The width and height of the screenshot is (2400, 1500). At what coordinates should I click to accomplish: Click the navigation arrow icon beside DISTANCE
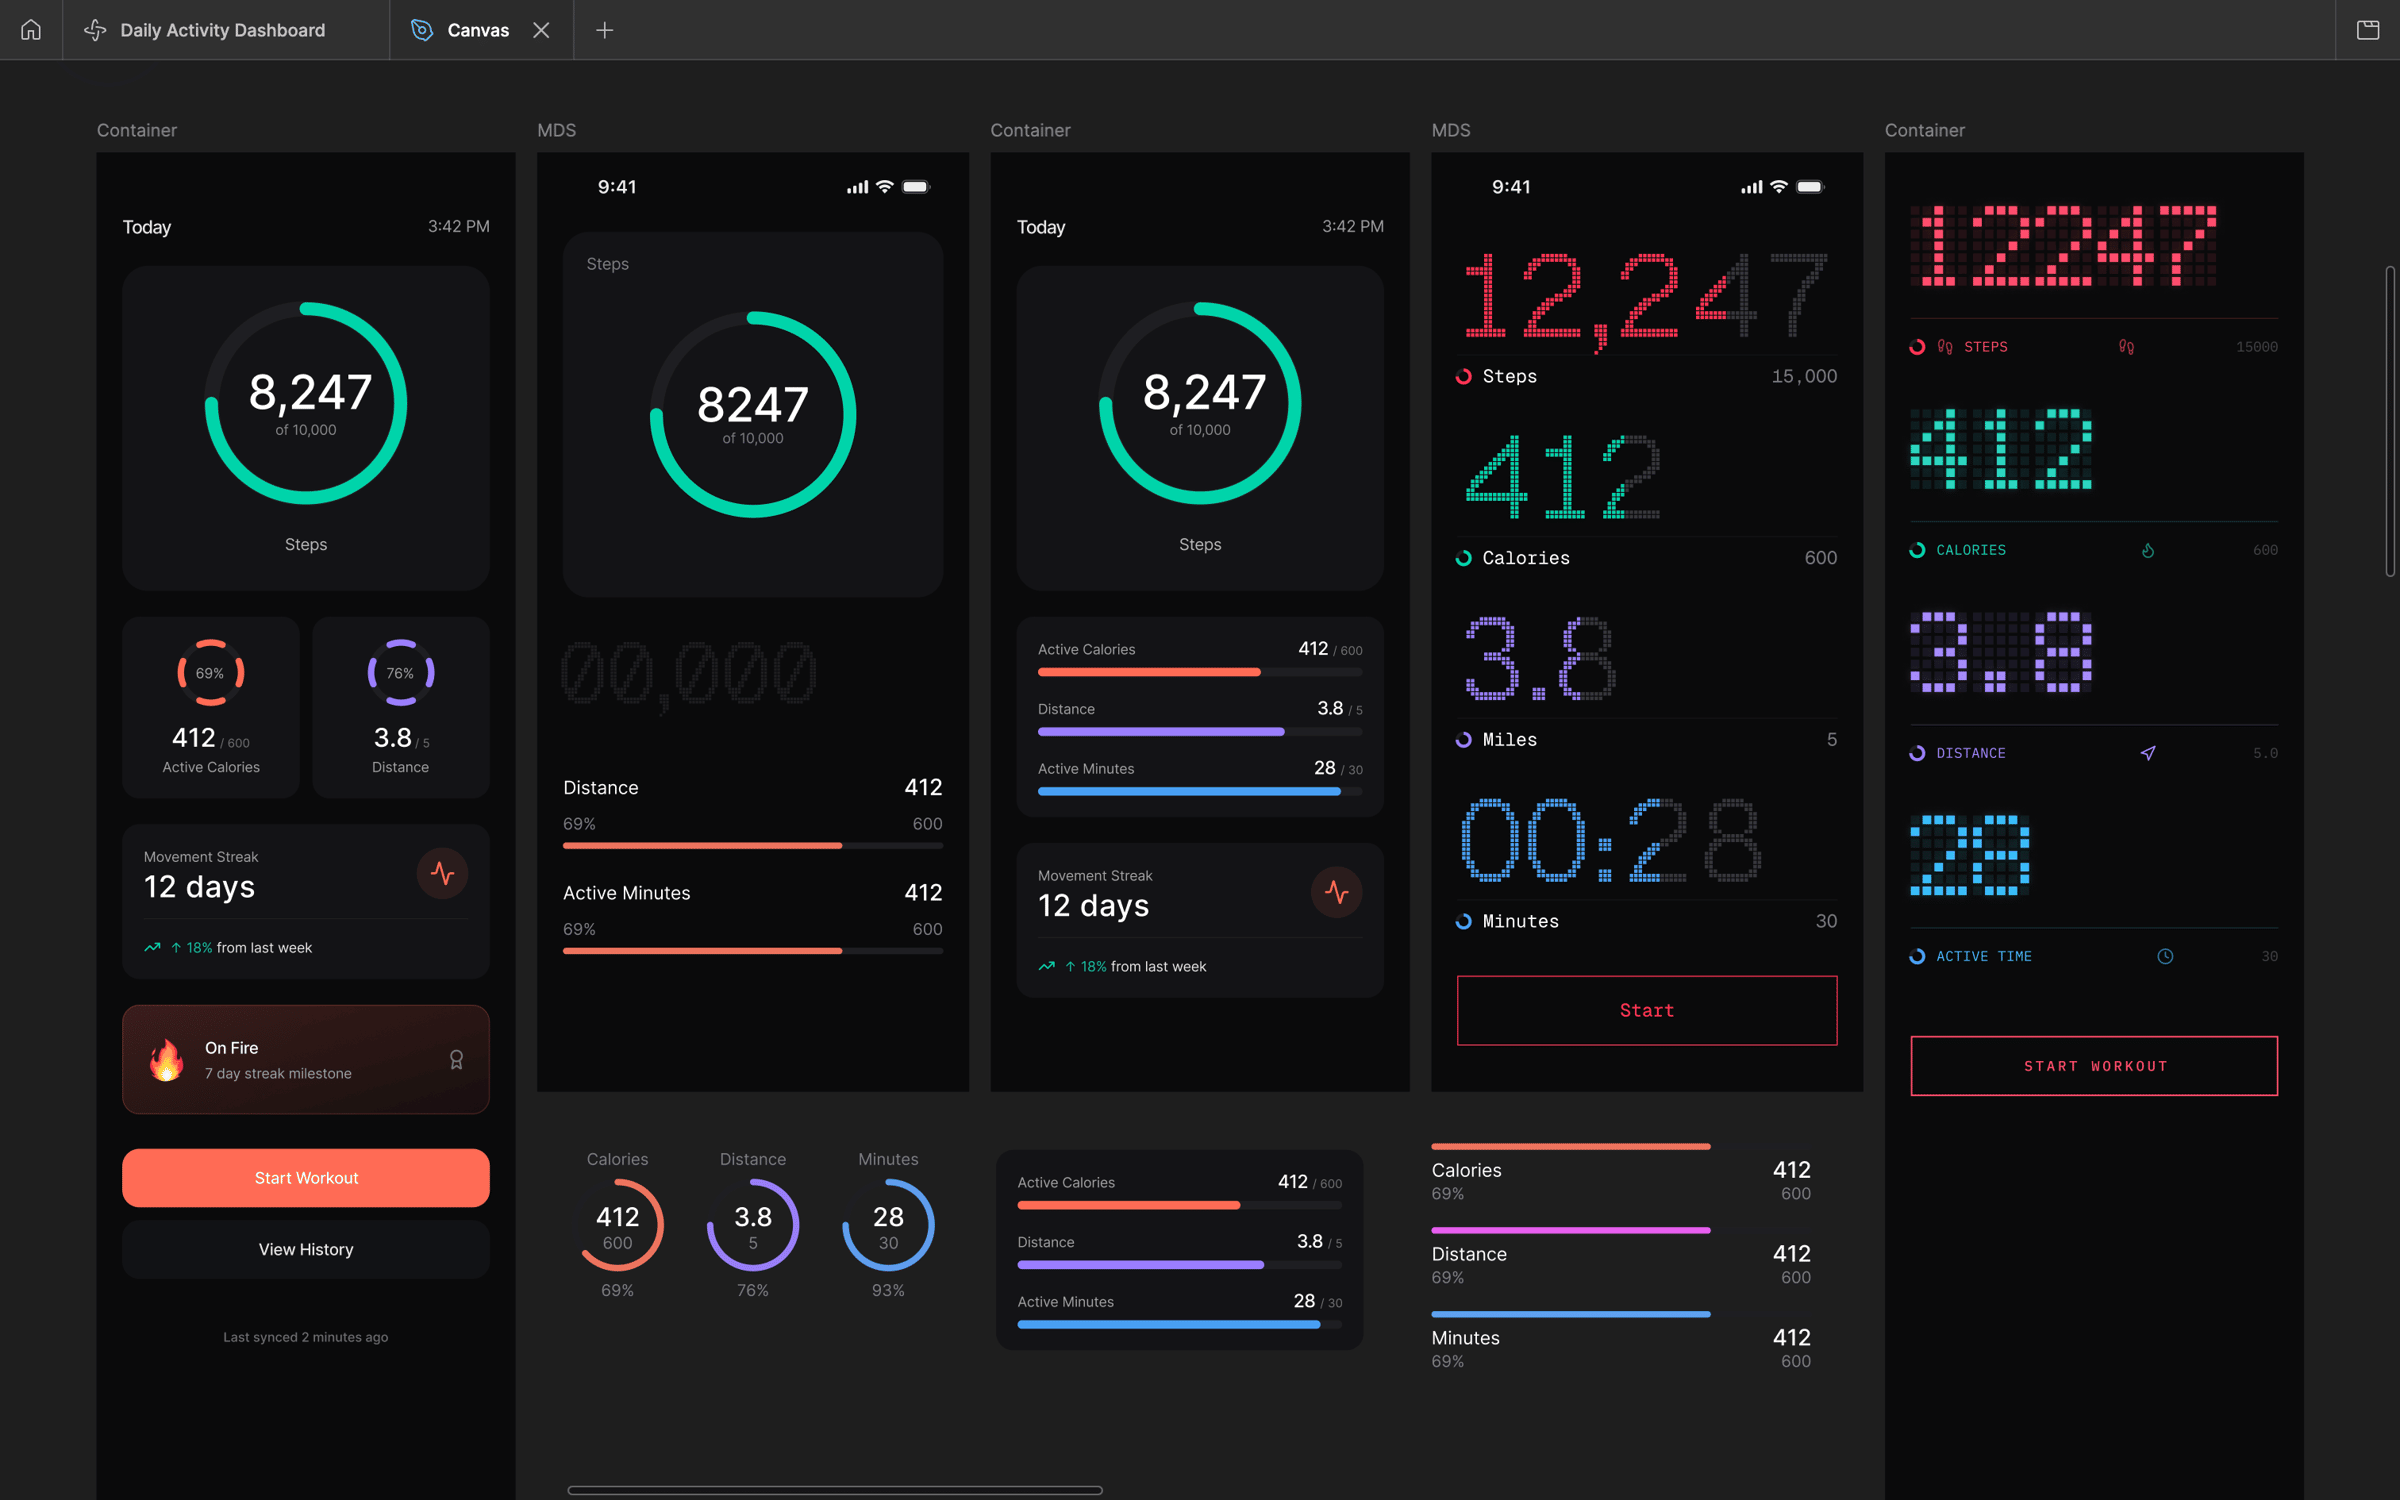coord(2148,753)
